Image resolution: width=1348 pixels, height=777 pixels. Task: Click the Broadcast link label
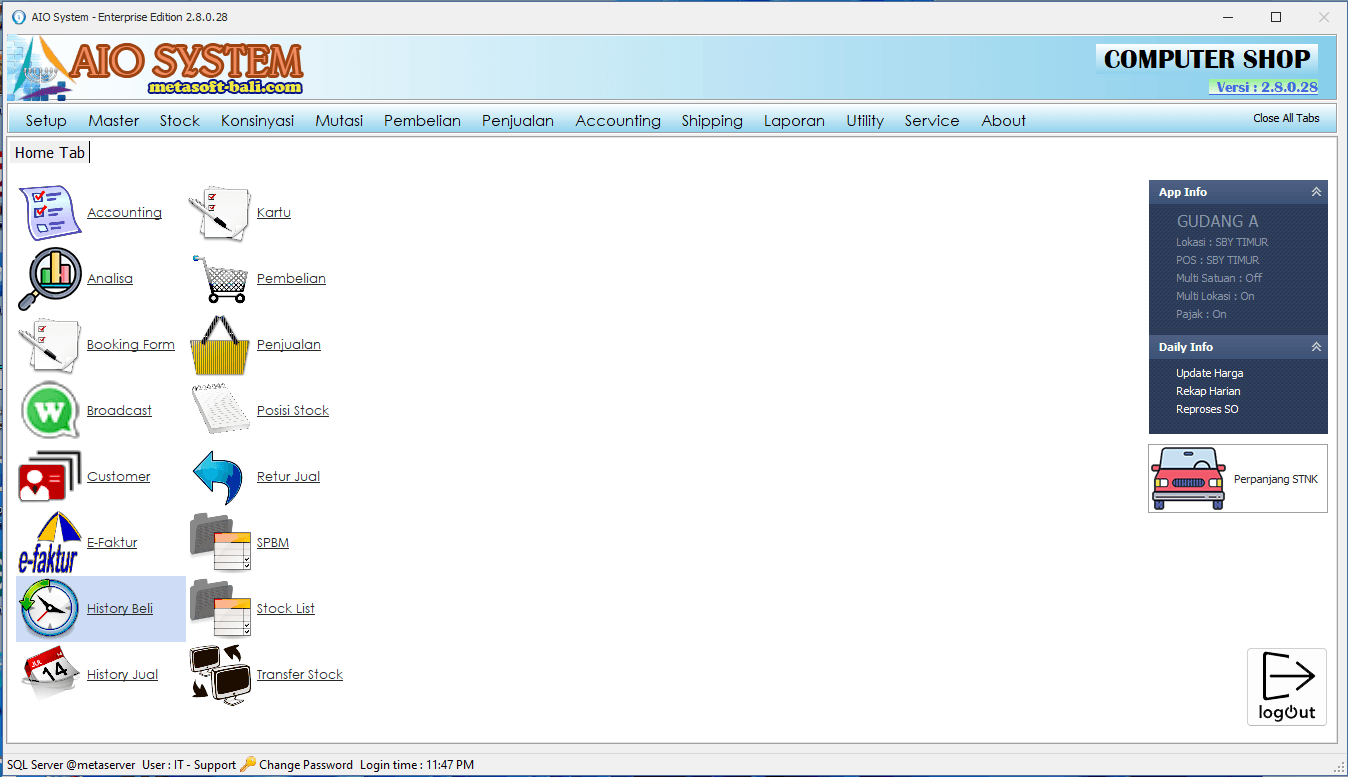(119, 410)
